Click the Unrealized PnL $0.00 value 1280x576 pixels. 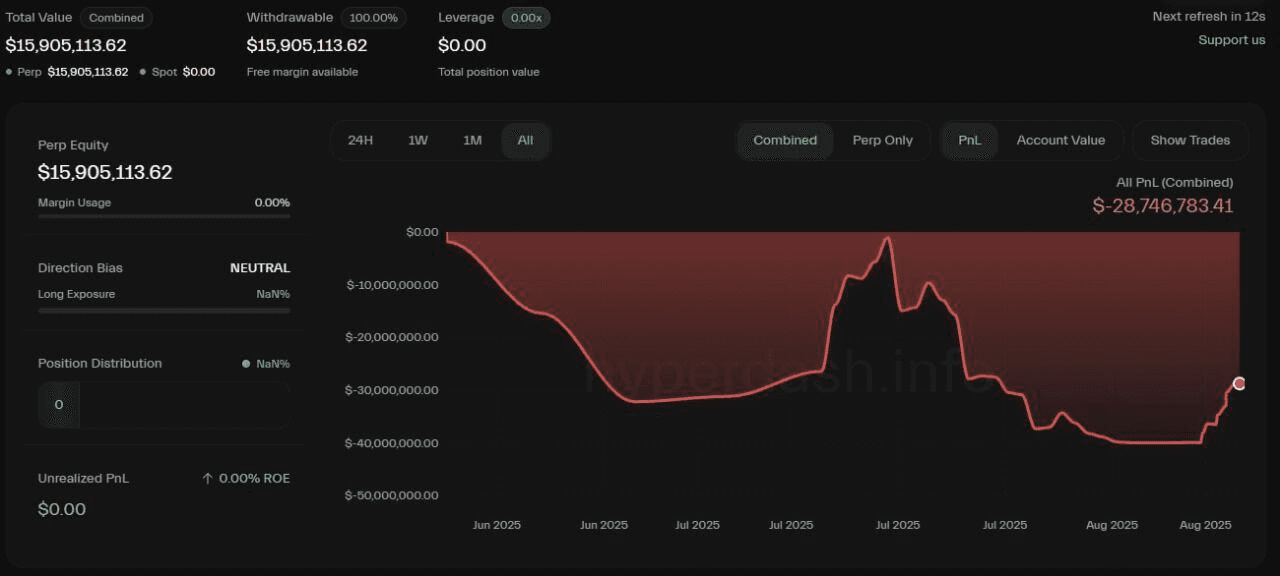coord(62,509)
